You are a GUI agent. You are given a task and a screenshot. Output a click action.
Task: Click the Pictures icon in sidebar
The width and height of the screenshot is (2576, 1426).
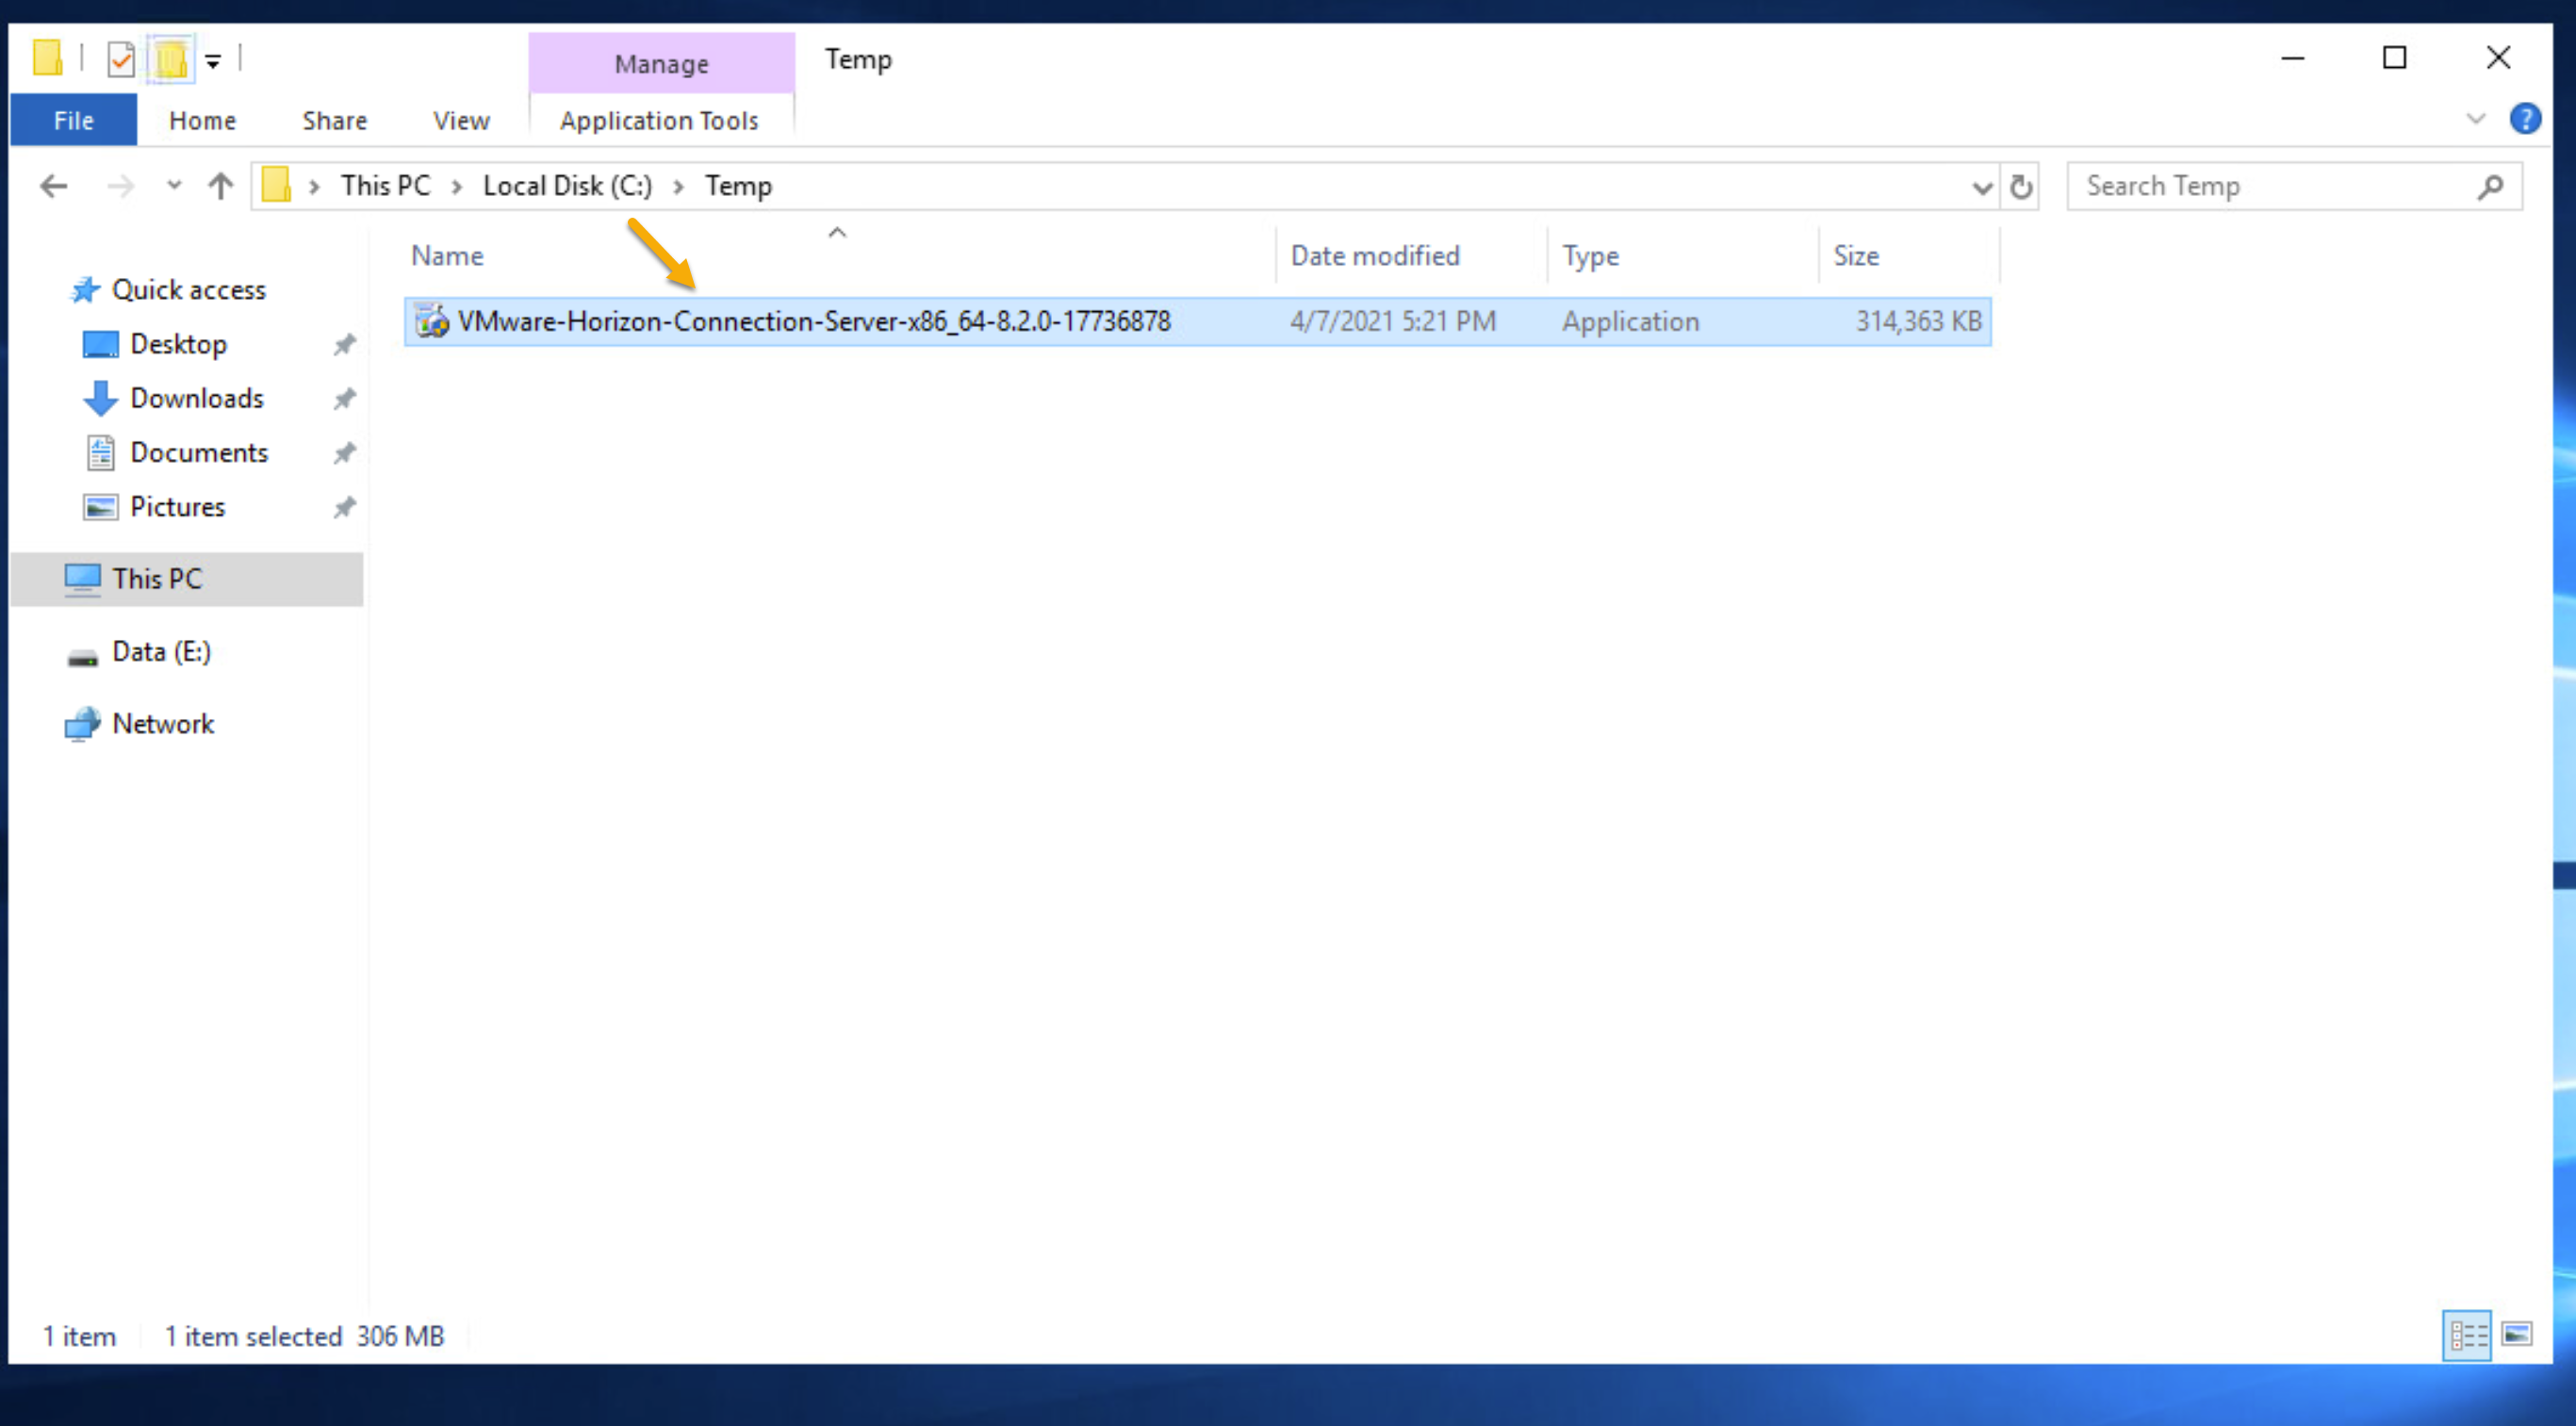pyautogui.click(x=100, y=507)
